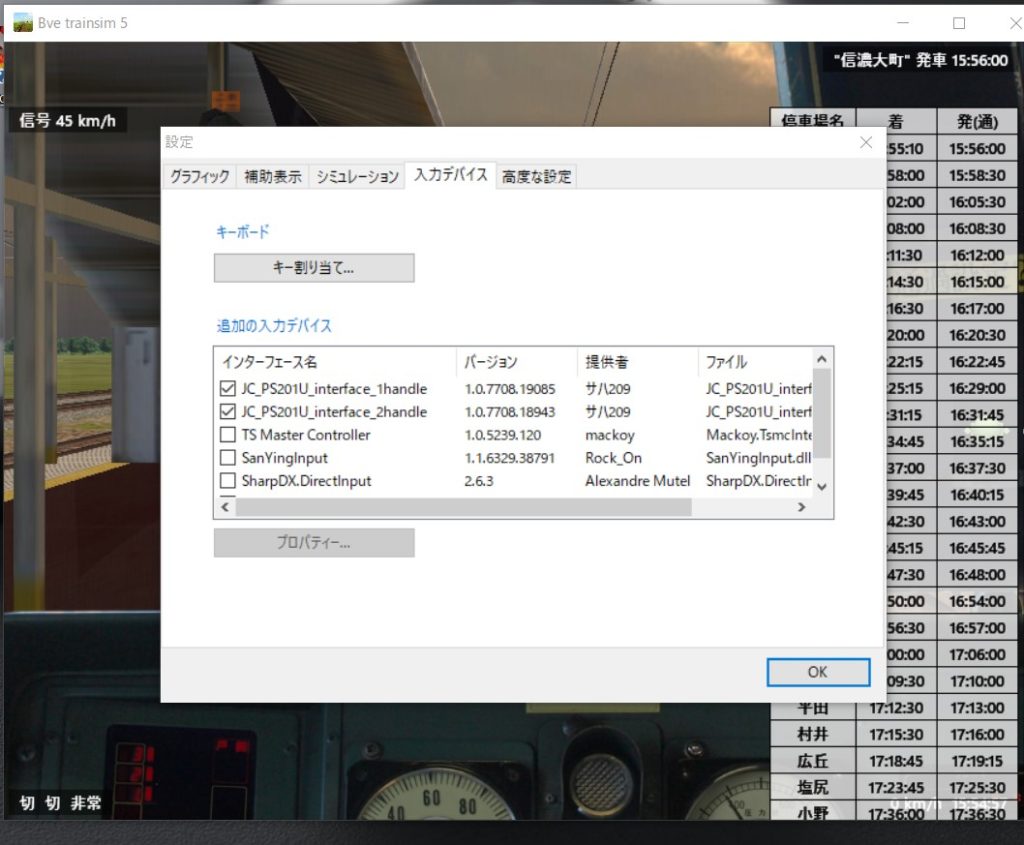1024x845 pixels.
Task: Open the 補助表示 tab
Action: 273,177
